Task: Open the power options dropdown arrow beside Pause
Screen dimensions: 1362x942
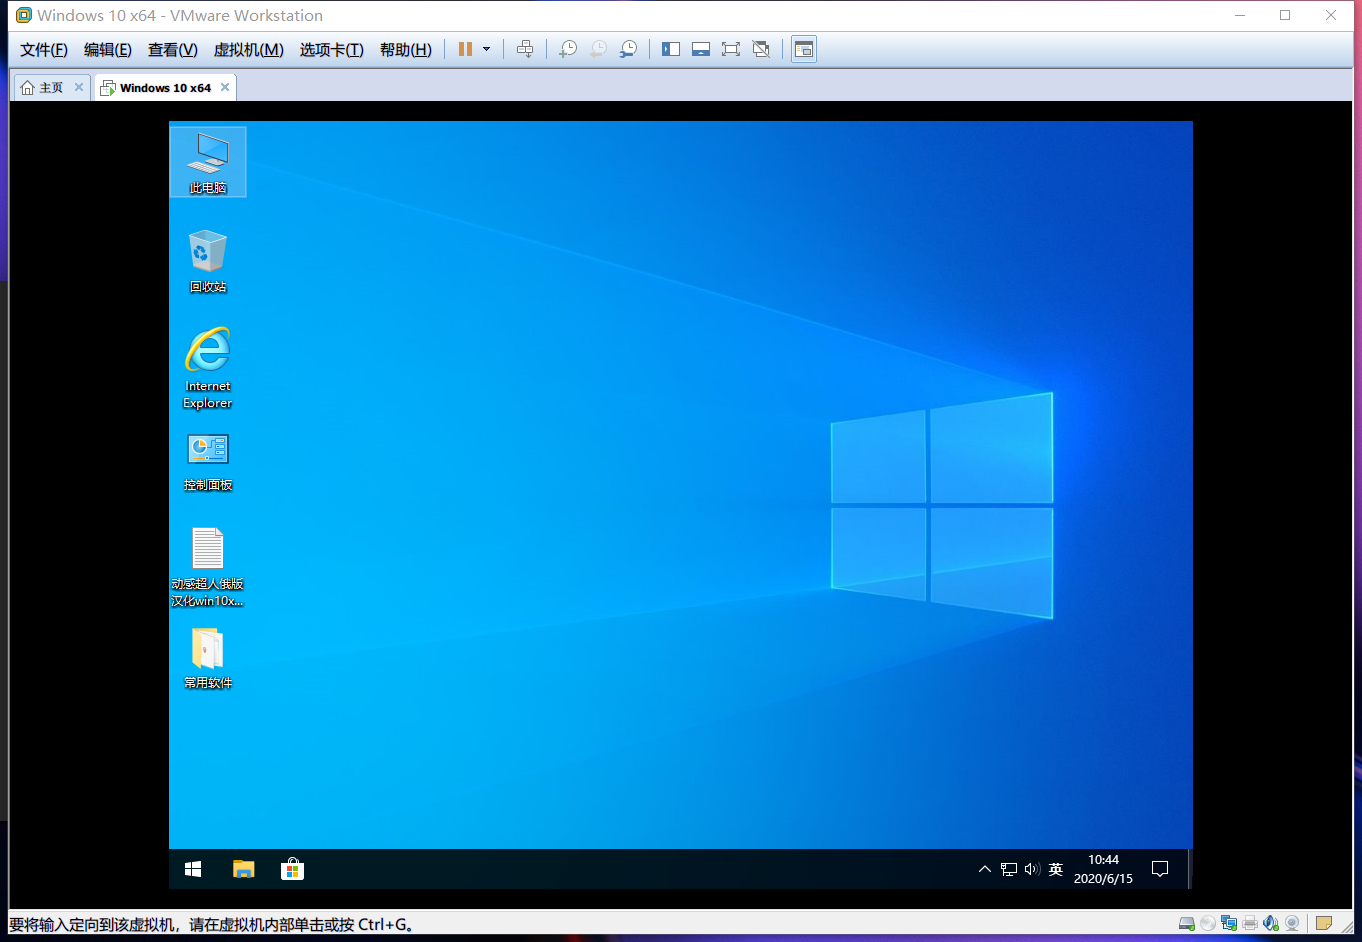Action: click(x=487, y=49)
